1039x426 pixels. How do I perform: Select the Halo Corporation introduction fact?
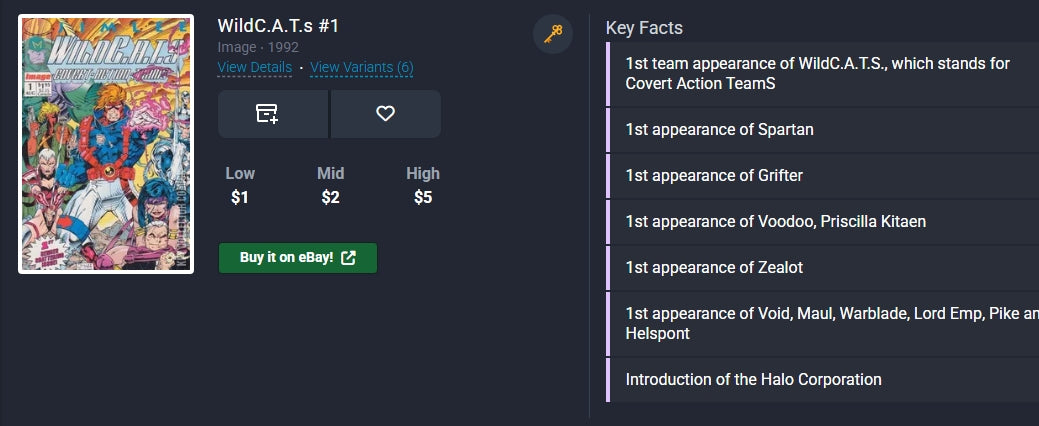click(x=753, y=379)
